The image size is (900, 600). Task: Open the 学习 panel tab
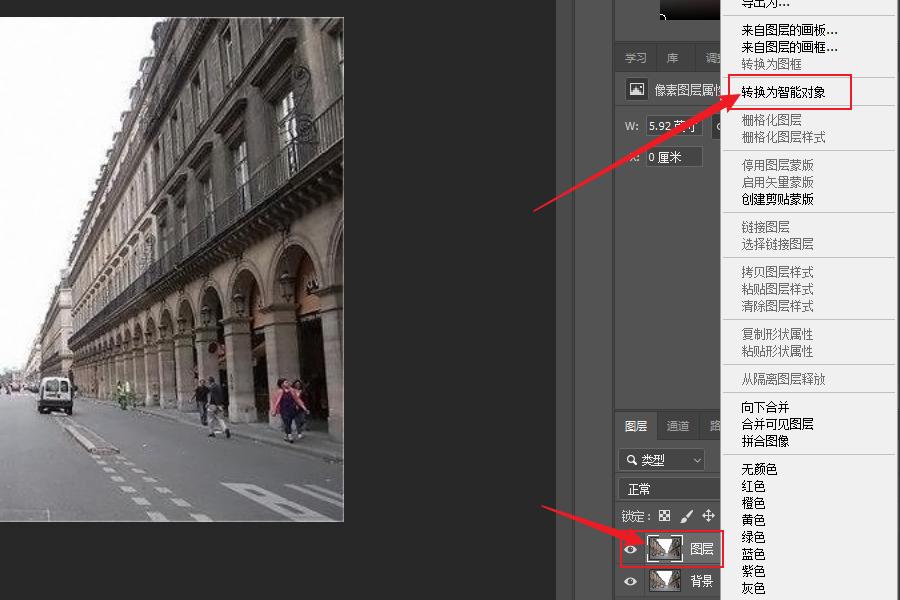(x=636, y=58)
